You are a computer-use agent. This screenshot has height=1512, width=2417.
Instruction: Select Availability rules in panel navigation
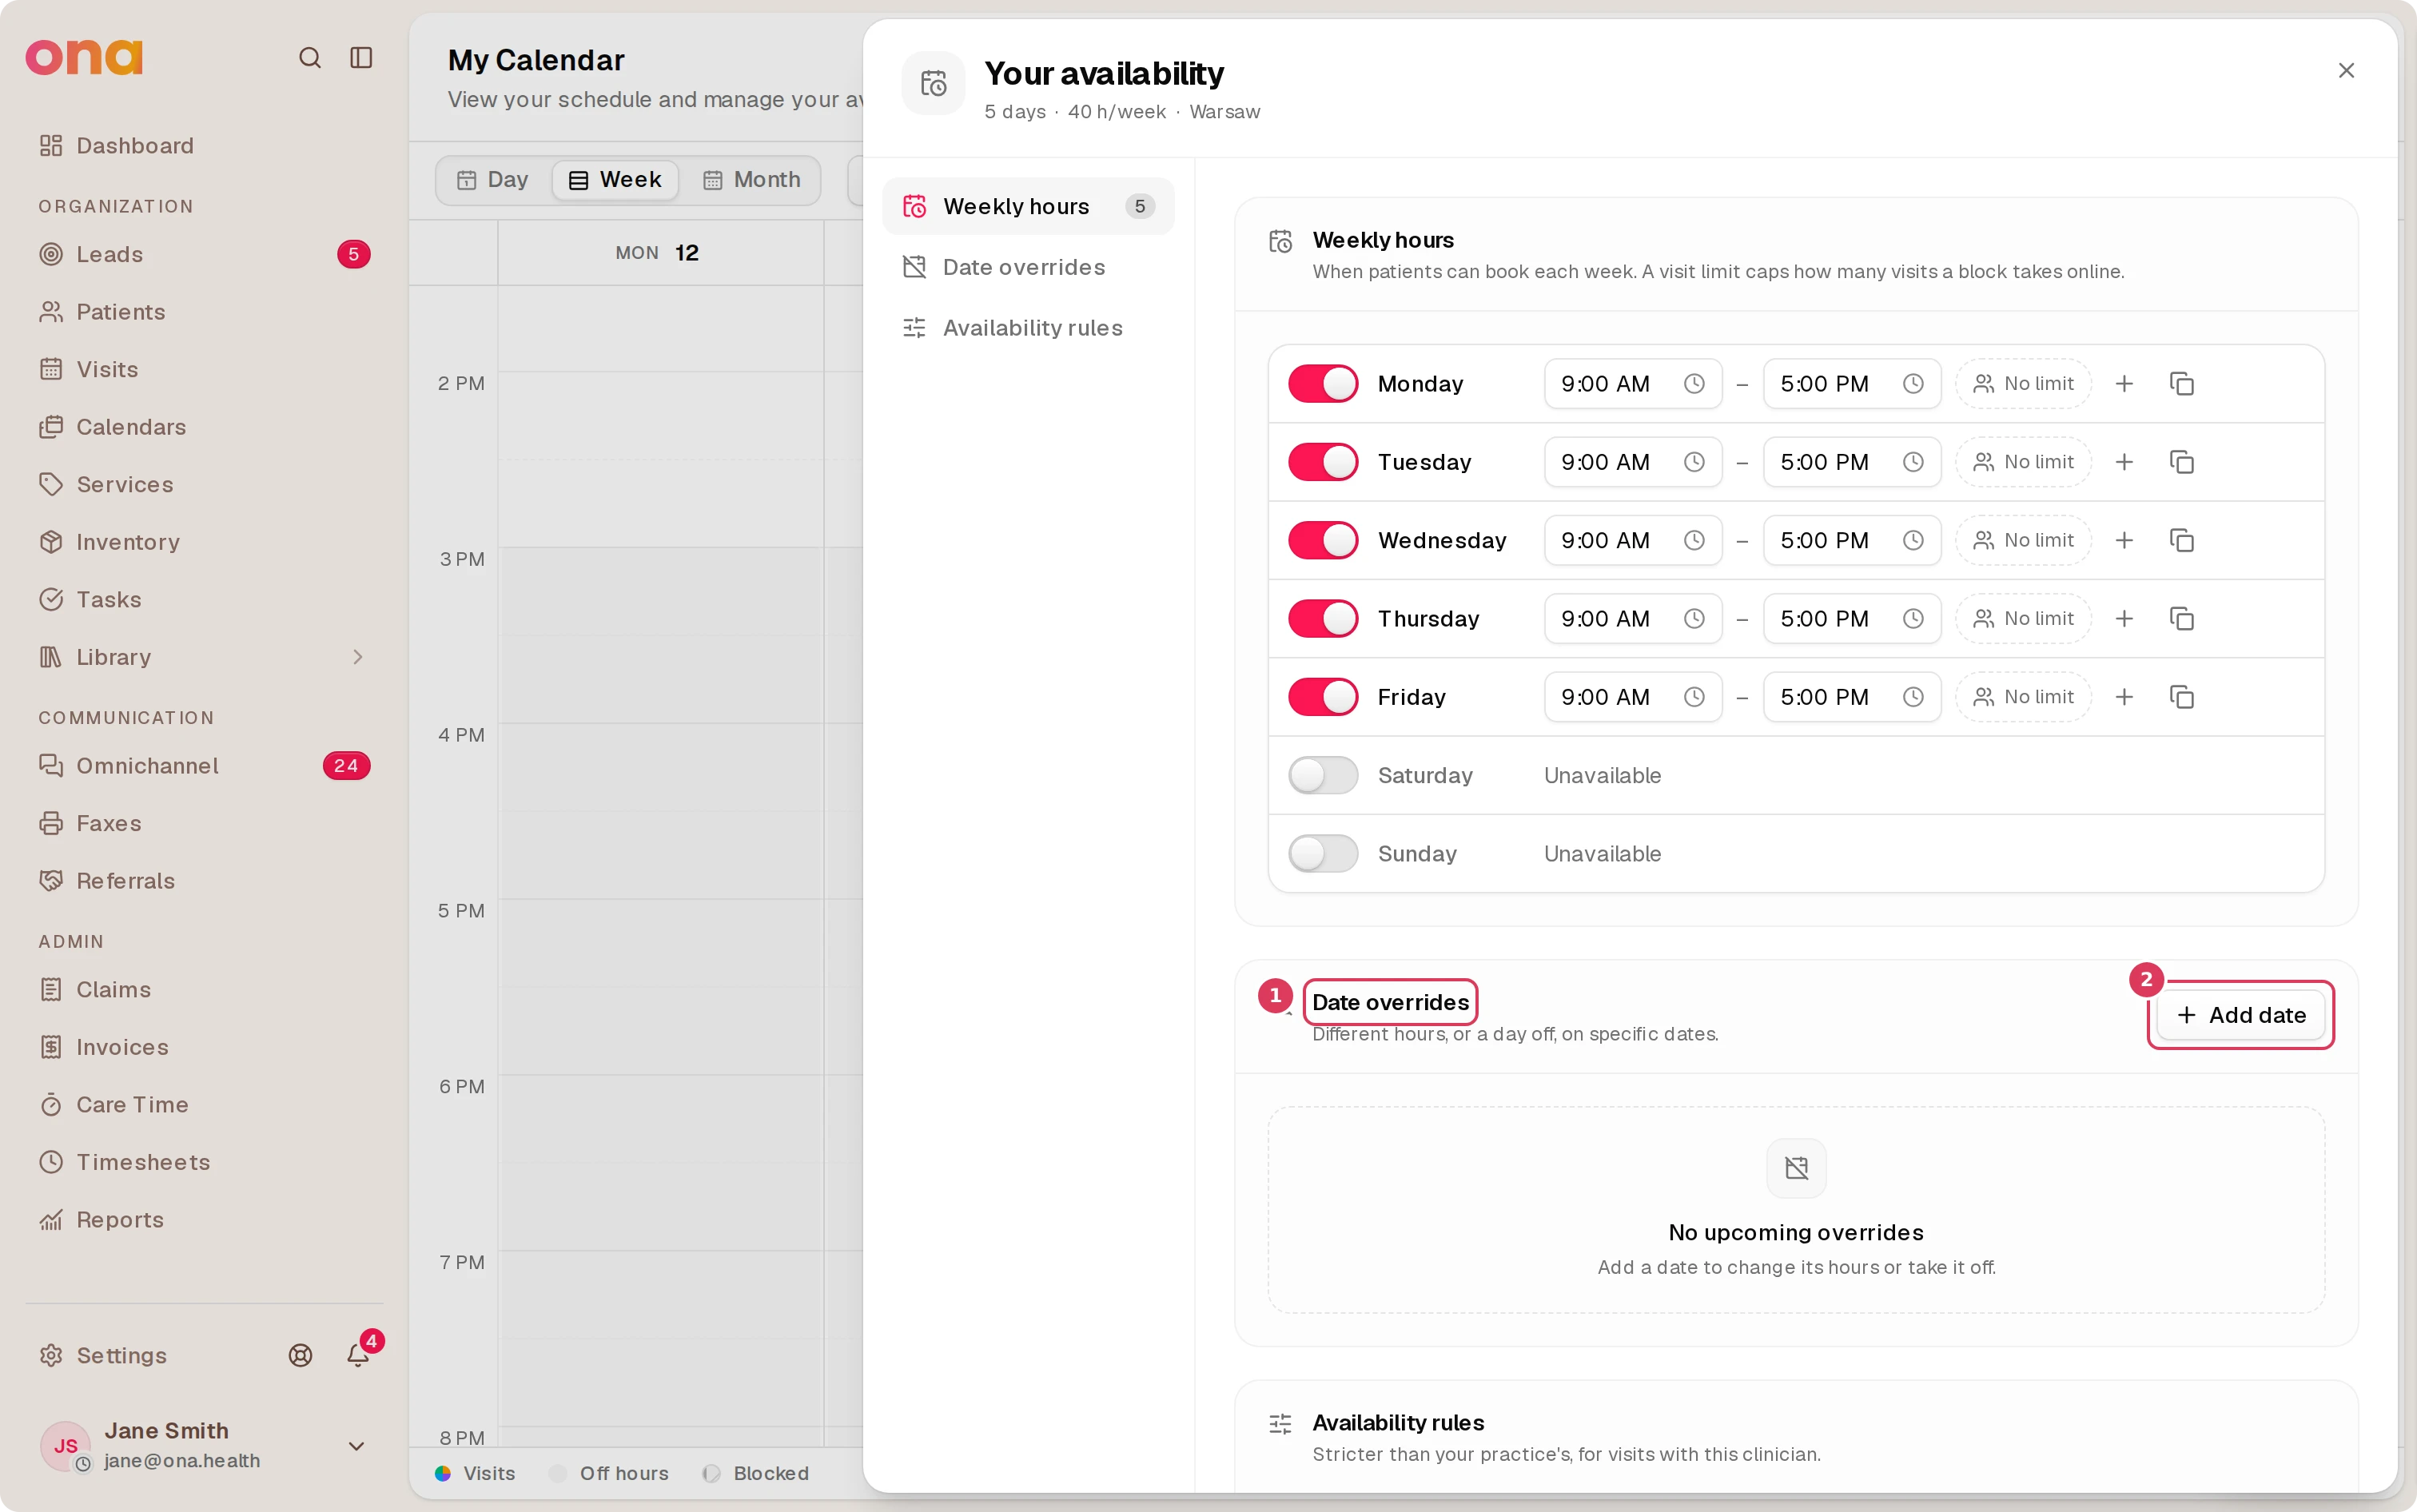pos(1028,328)
